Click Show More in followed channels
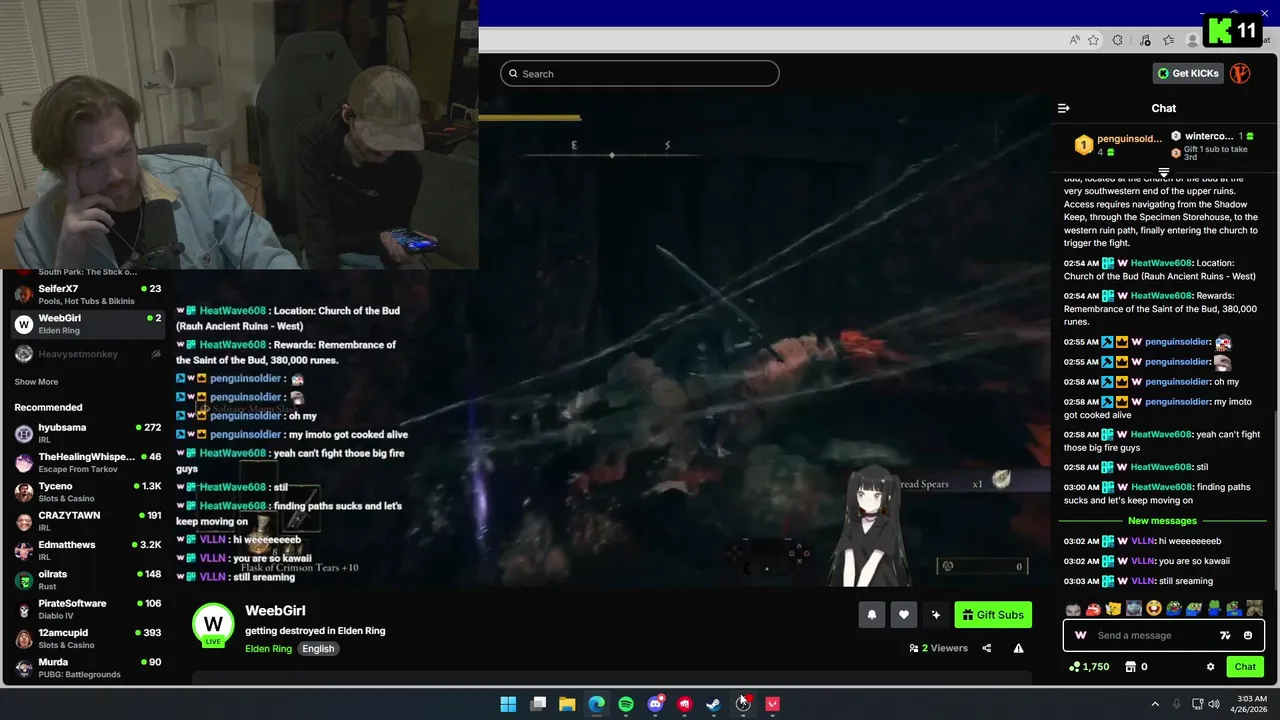The height and width of the screenshot is (720, 1280). pyautogui.click(x=36, y=382)
